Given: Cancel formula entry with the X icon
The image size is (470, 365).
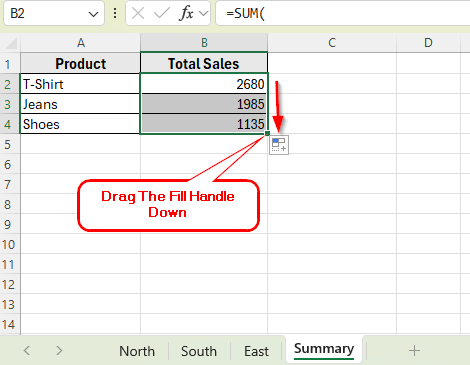Looking at the screenshot, I should click(138, 14).
